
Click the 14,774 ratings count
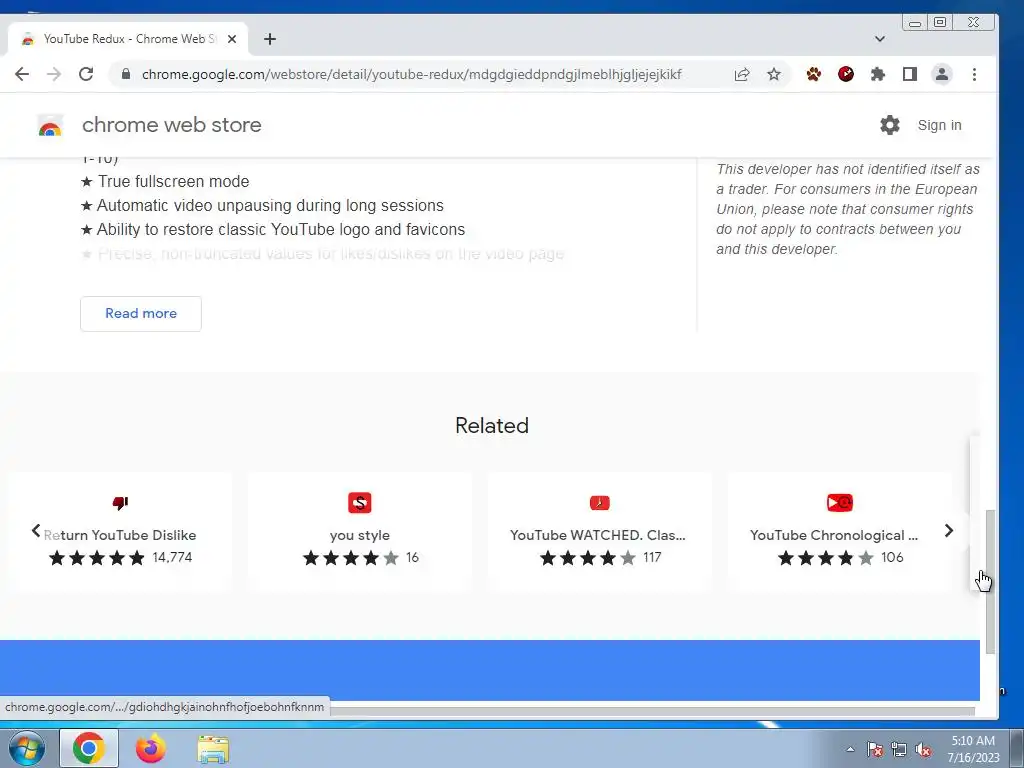point(172,558)
